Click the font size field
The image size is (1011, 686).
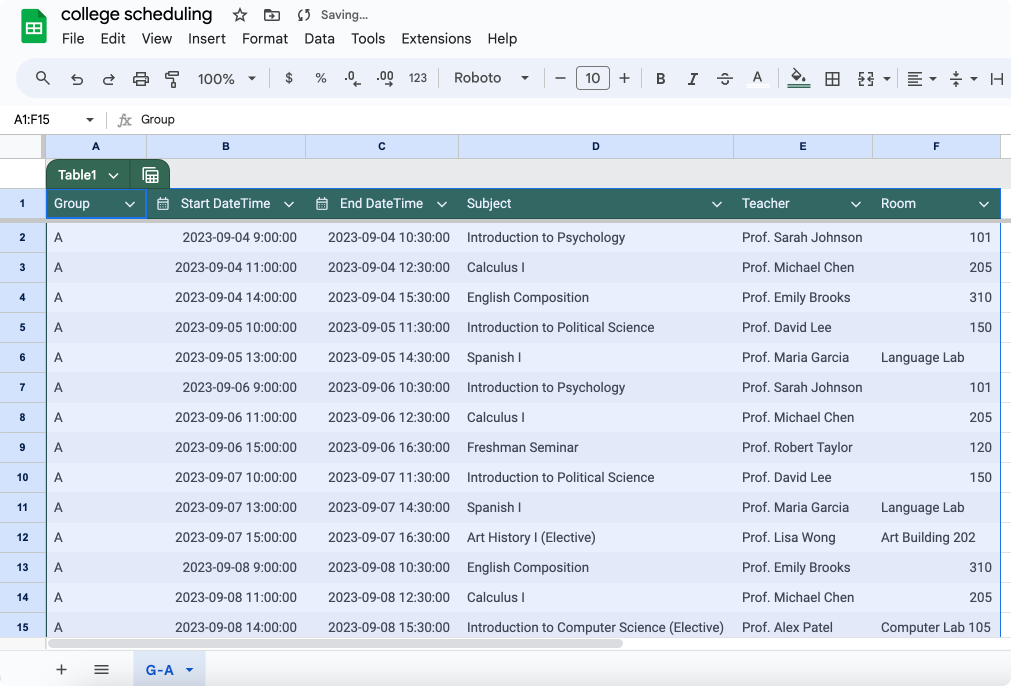593,78
